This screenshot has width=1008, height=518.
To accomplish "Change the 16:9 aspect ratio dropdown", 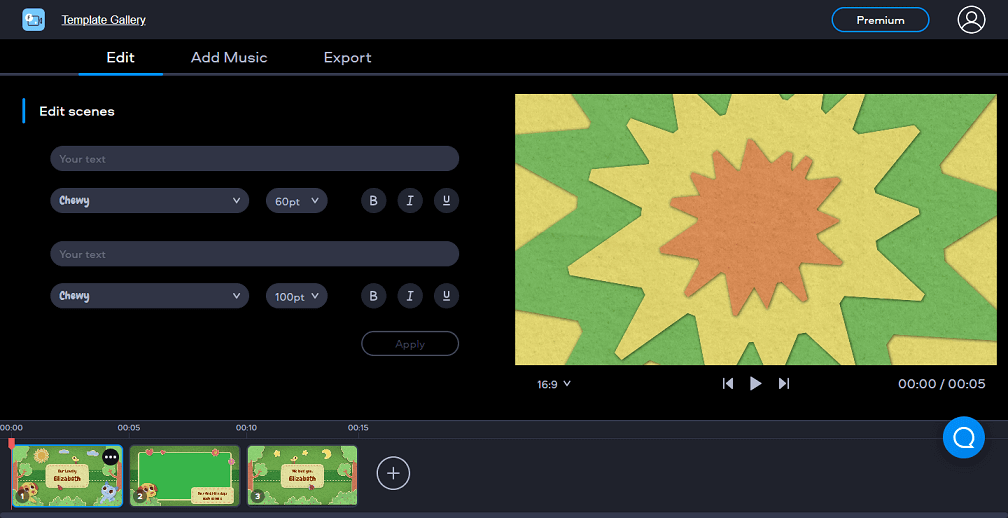I will [554, 384].
